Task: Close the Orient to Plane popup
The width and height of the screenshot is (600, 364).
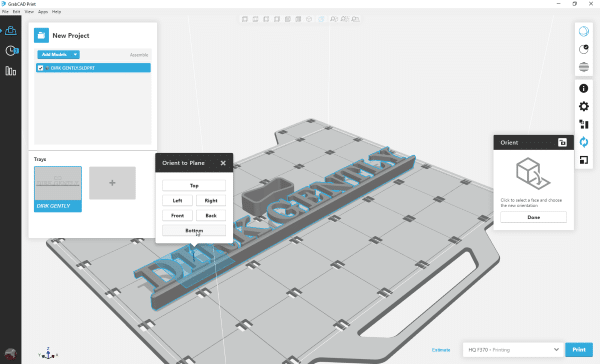Action: 223,163
